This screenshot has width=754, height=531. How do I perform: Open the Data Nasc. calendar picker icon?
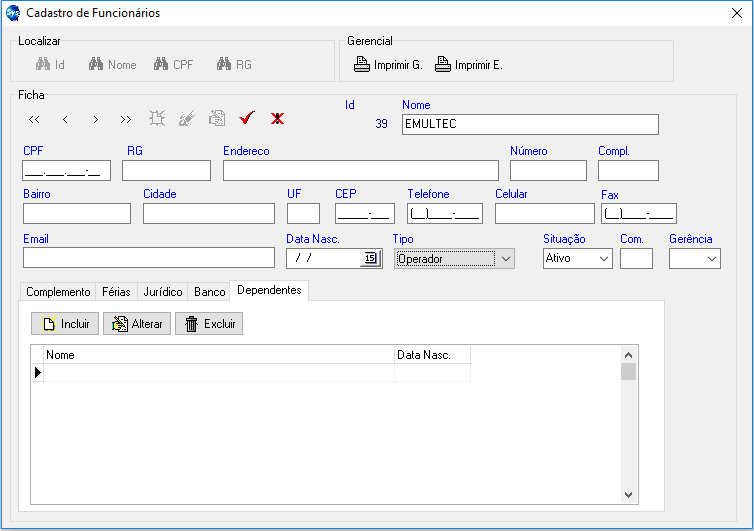point(370,258)
